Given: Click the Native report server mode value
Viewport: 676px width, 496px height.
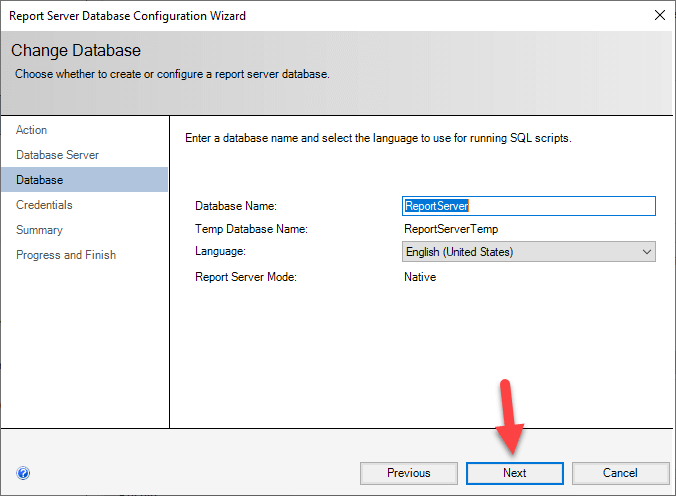Looking at the screenshot, I should (x=419, y=277).
